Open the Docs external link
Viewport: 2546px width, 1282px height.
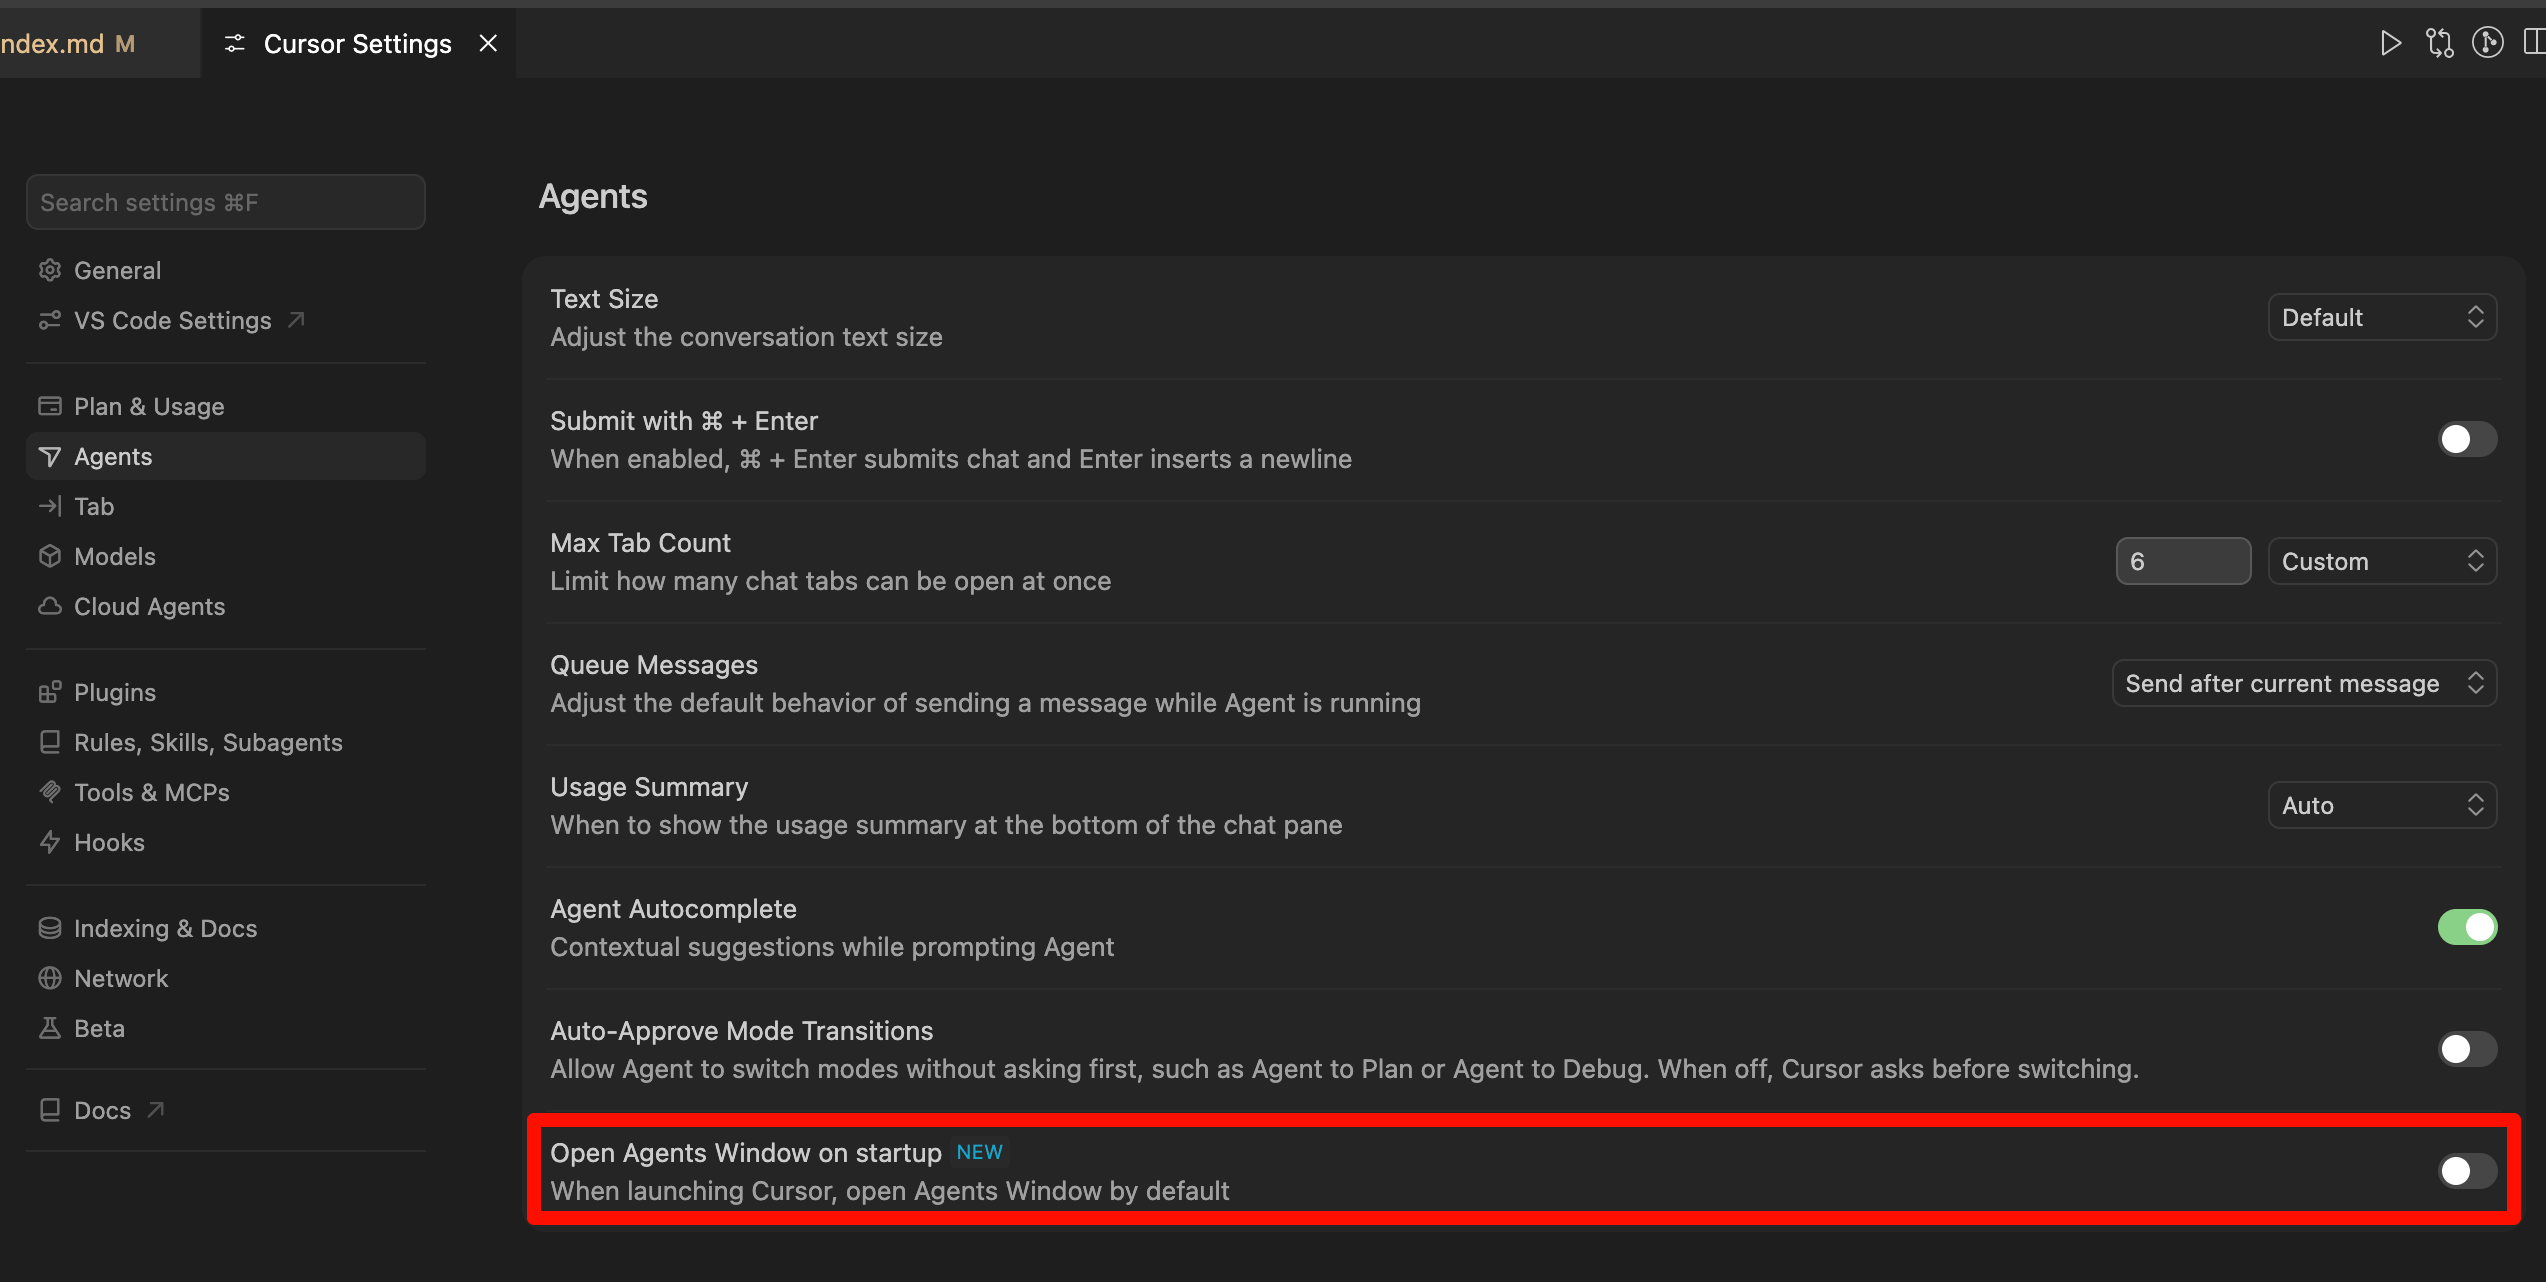pos(226,1110)
